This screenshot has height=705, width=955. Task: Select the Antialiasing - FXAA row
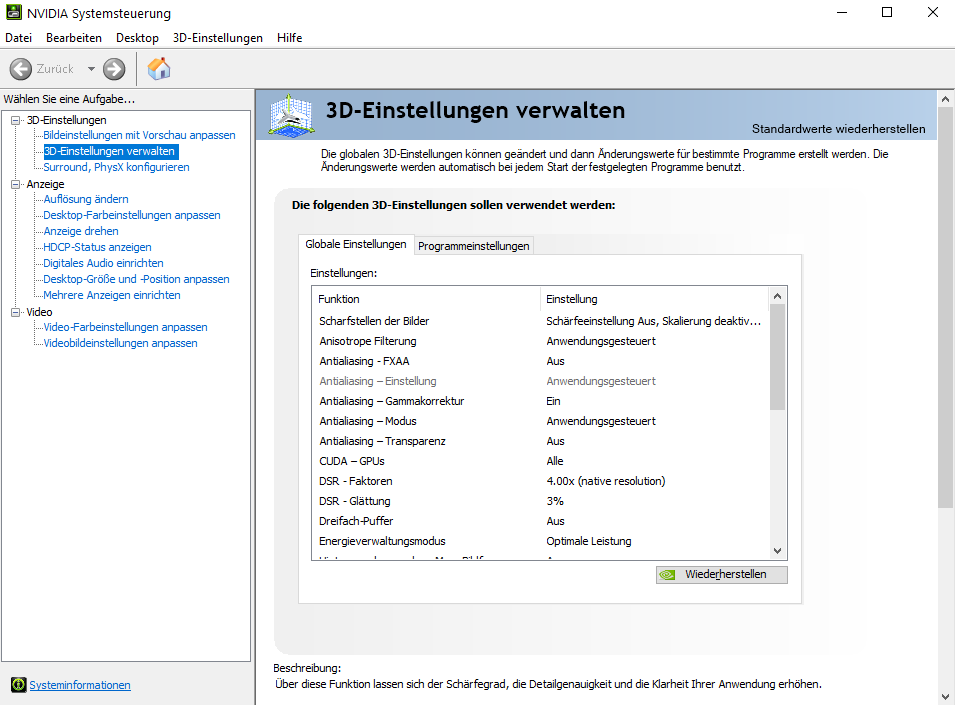tap(540, 361)
